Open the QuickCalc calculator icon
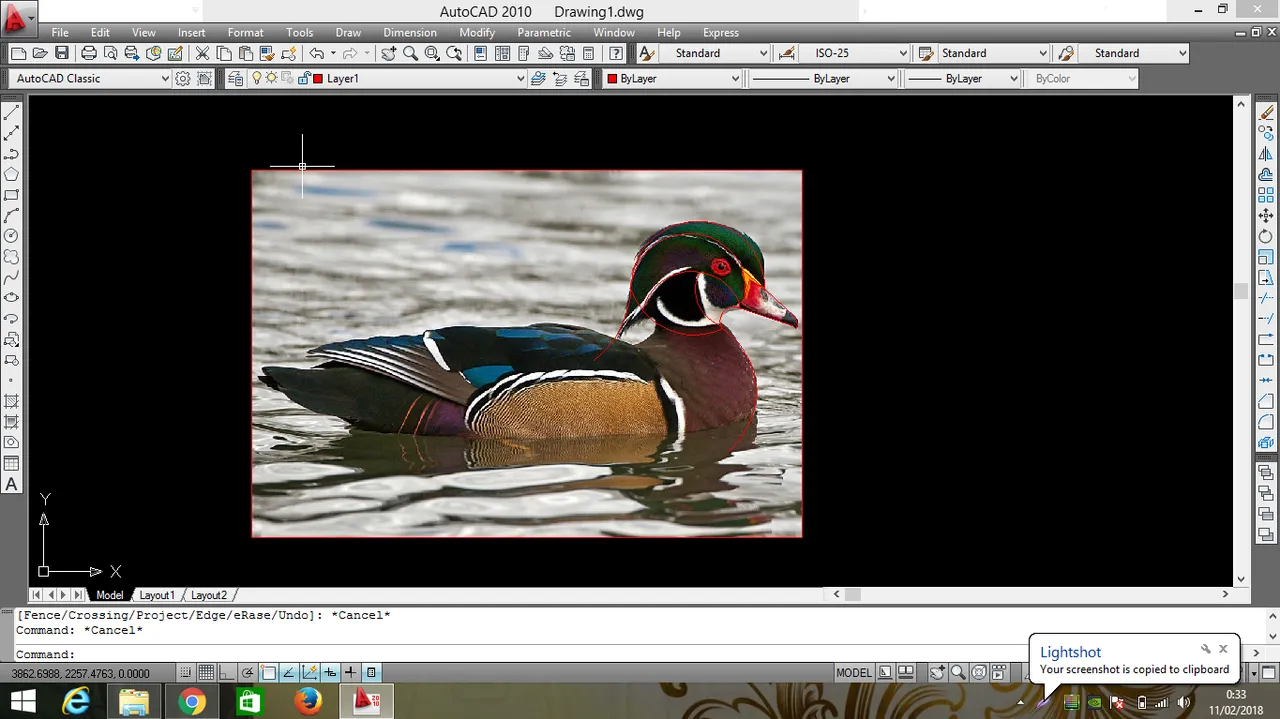Image resolution: width=1280 pixels, height=719 pixels. (589, 53)
